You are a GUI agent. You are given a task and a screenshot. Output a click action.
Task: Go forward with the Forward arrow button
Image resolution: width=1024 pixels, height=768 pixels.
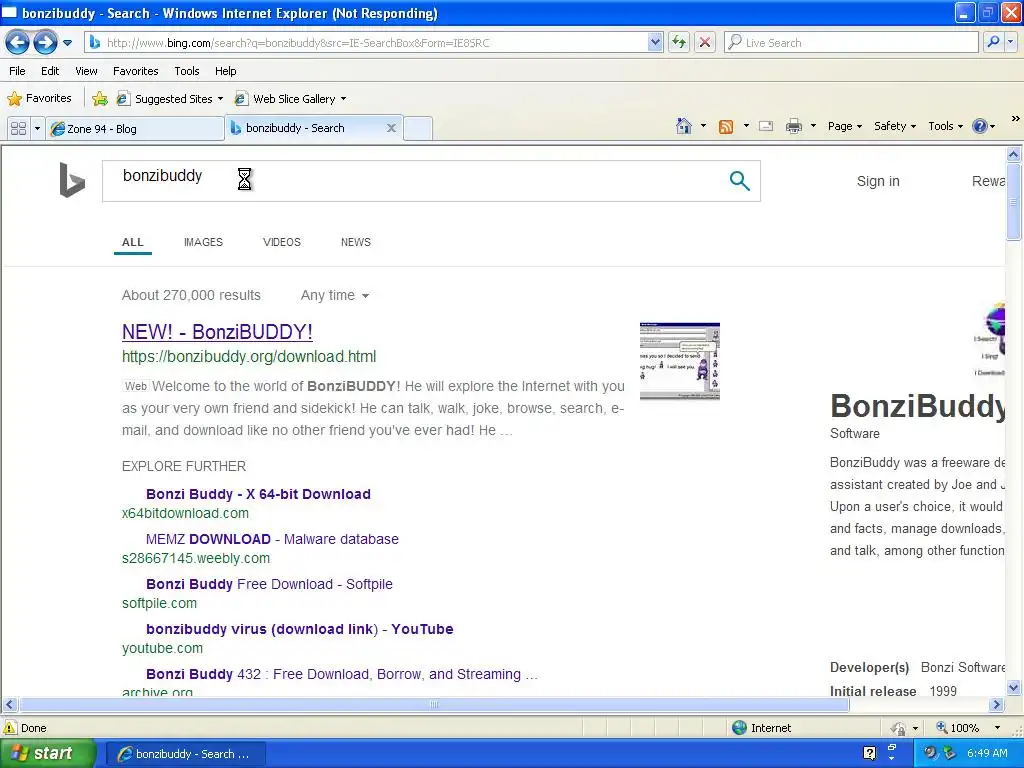[x=45, y=43]
